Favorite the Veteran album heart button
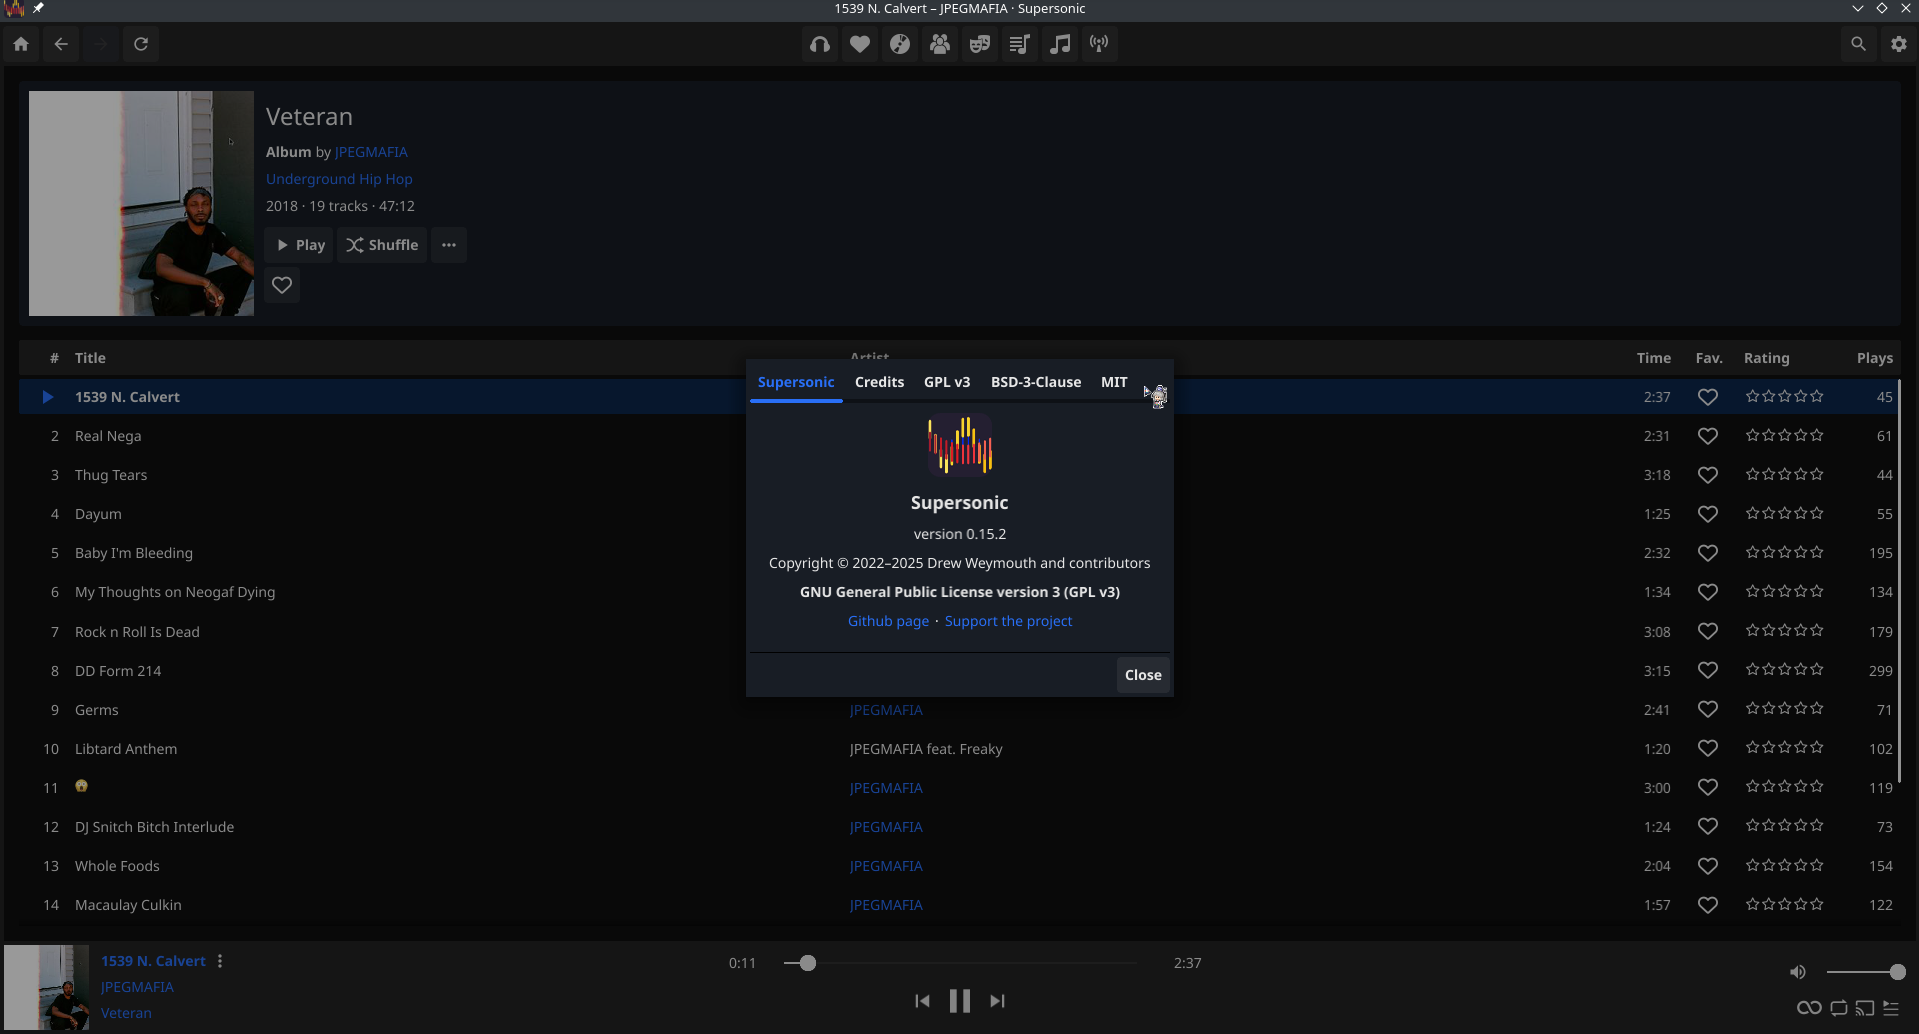This screenshot has height=1034, width=1919. [282, 285]
